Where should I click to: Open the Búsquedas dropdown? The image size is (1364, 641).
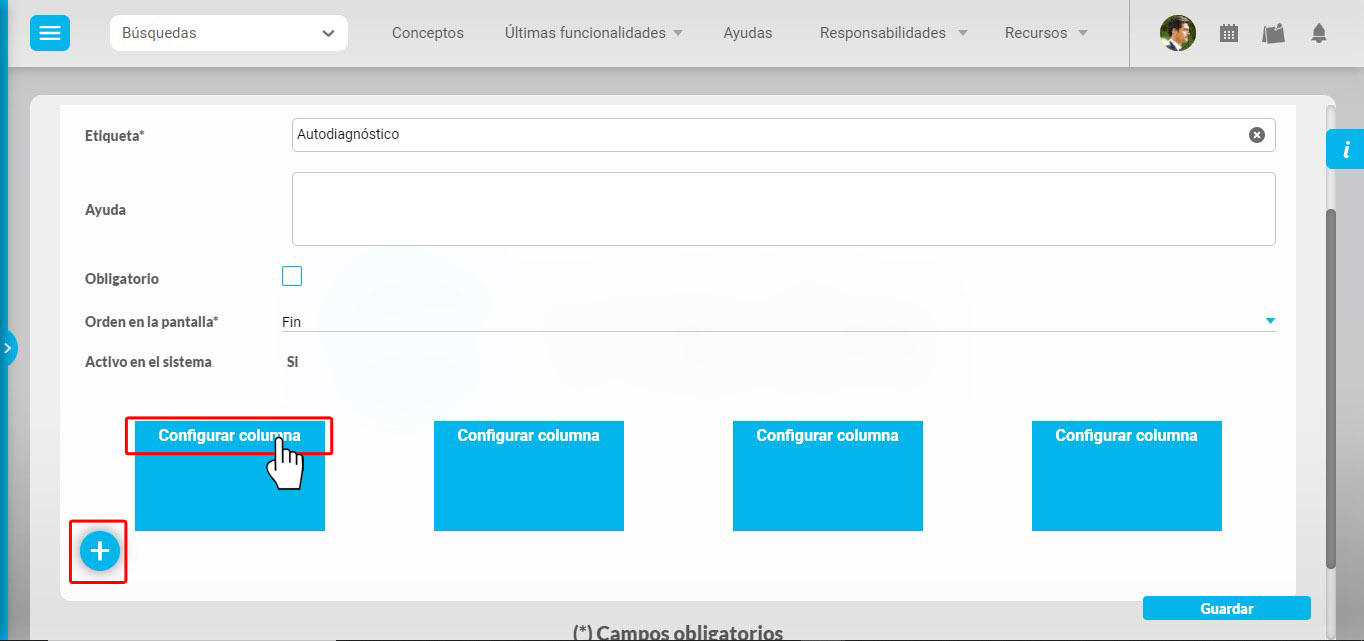point(229,33)
